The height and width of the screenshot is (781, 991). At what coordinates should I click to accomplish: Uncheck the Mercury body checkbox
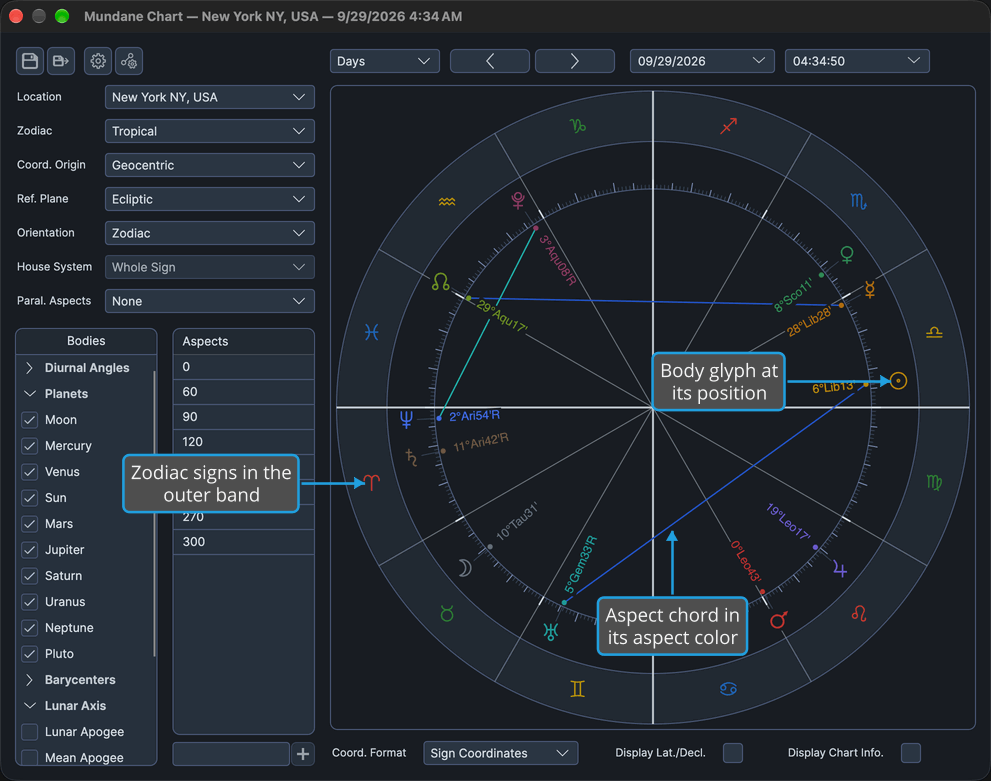[30, 445]
